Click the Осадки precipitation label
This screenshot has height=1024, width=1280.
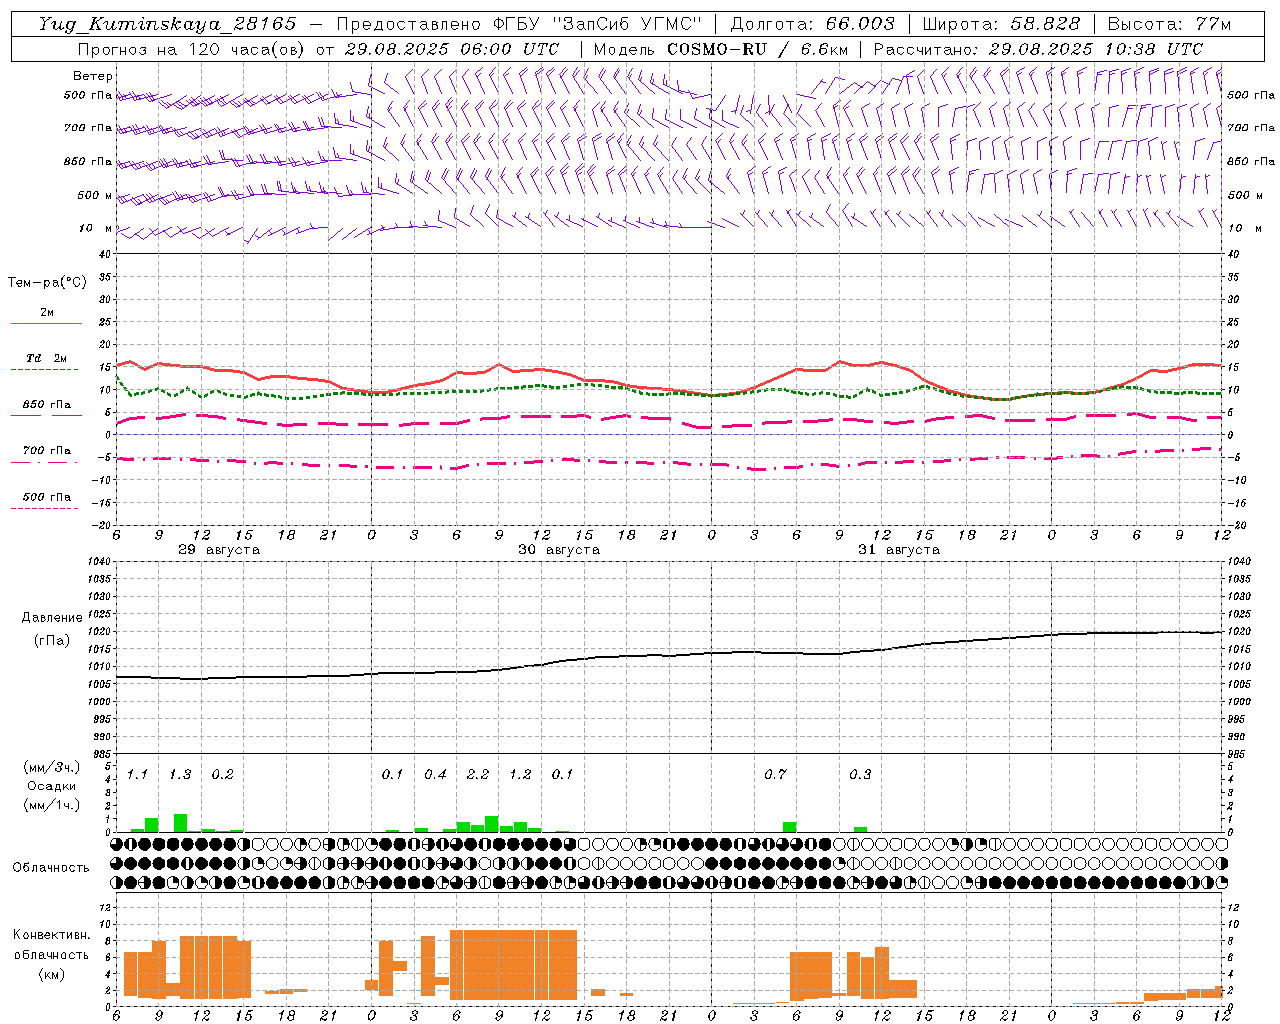(x=52, y=786)
